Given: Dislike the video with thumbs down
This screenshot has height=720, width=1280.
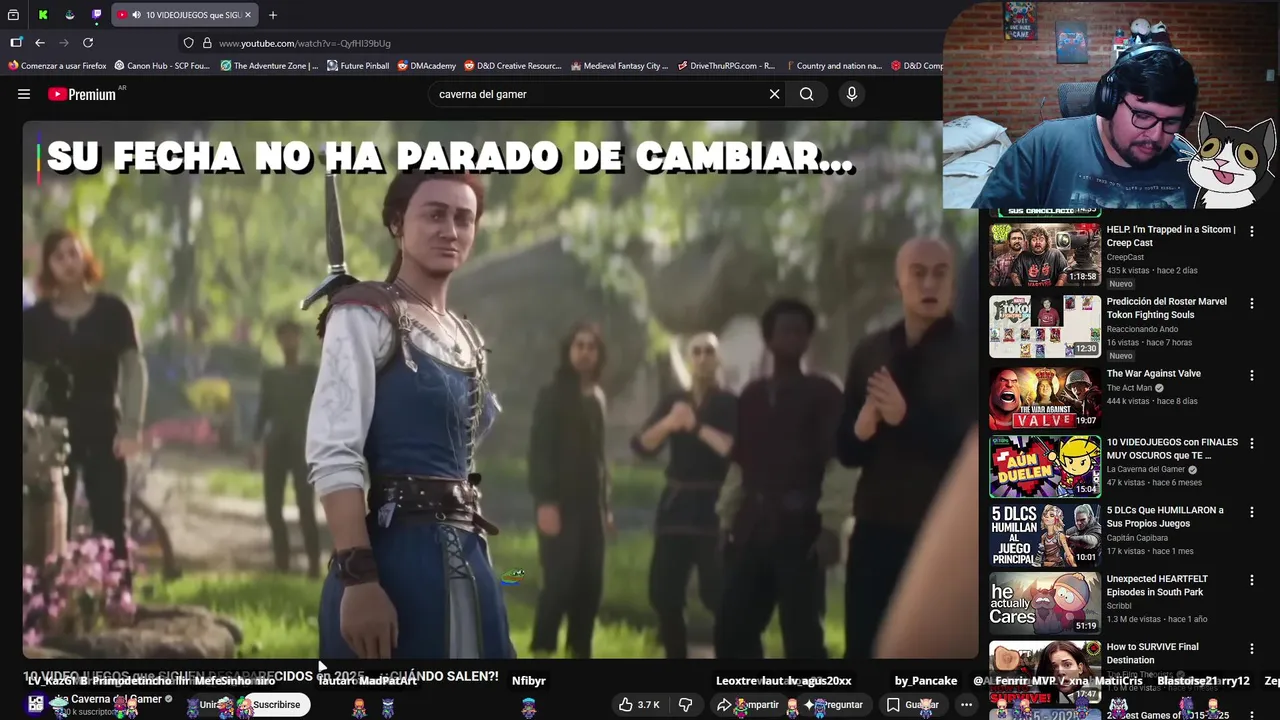Looking at the screenshot, I should coord(686,705).
